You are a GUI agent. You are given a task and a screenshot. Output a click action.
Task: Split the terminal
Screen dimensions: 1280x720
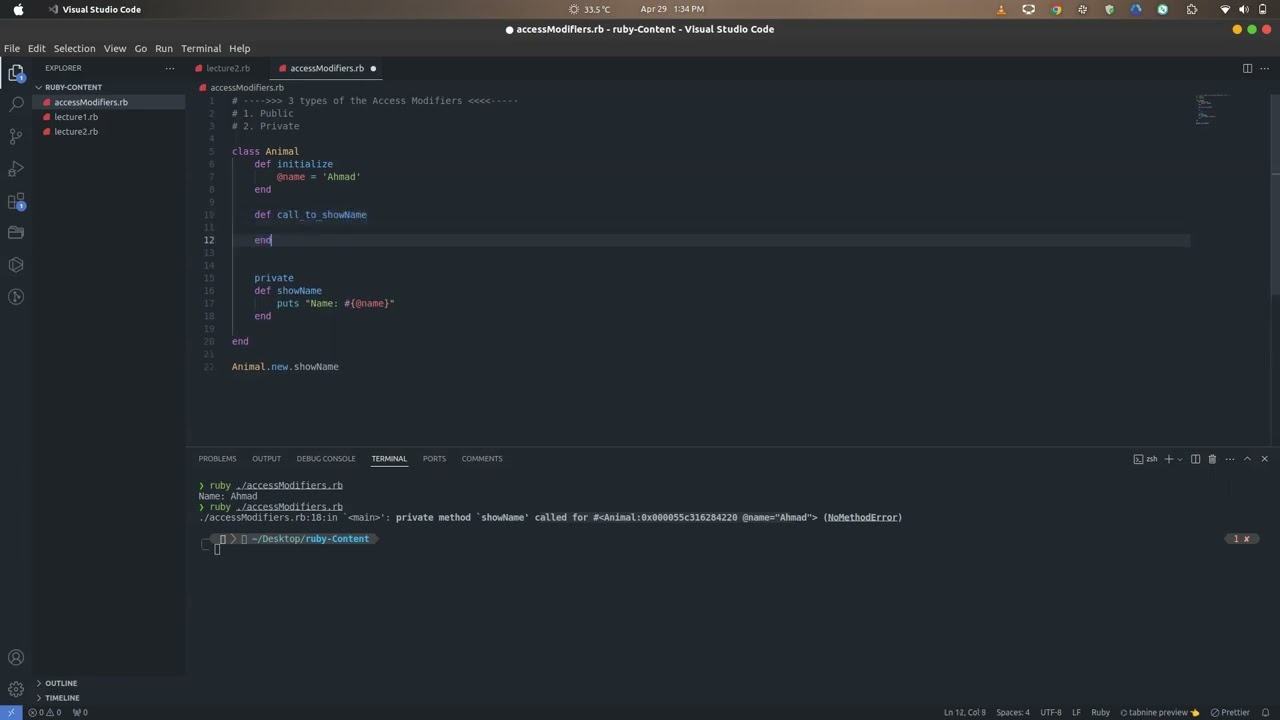pyautogui.click(x=1195, y=459)
